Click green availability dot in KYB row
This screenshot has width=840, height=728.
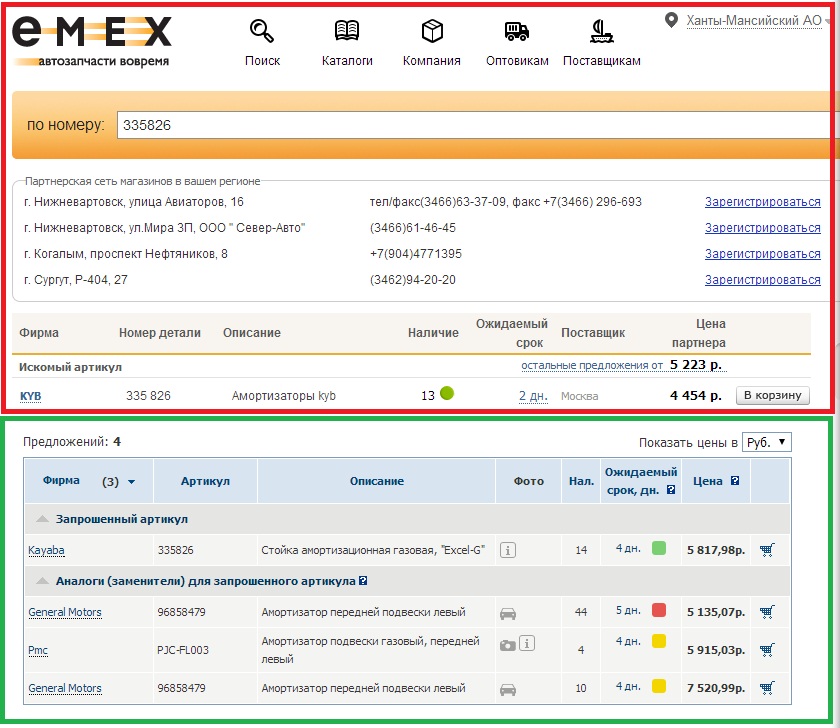click(447, 393)
